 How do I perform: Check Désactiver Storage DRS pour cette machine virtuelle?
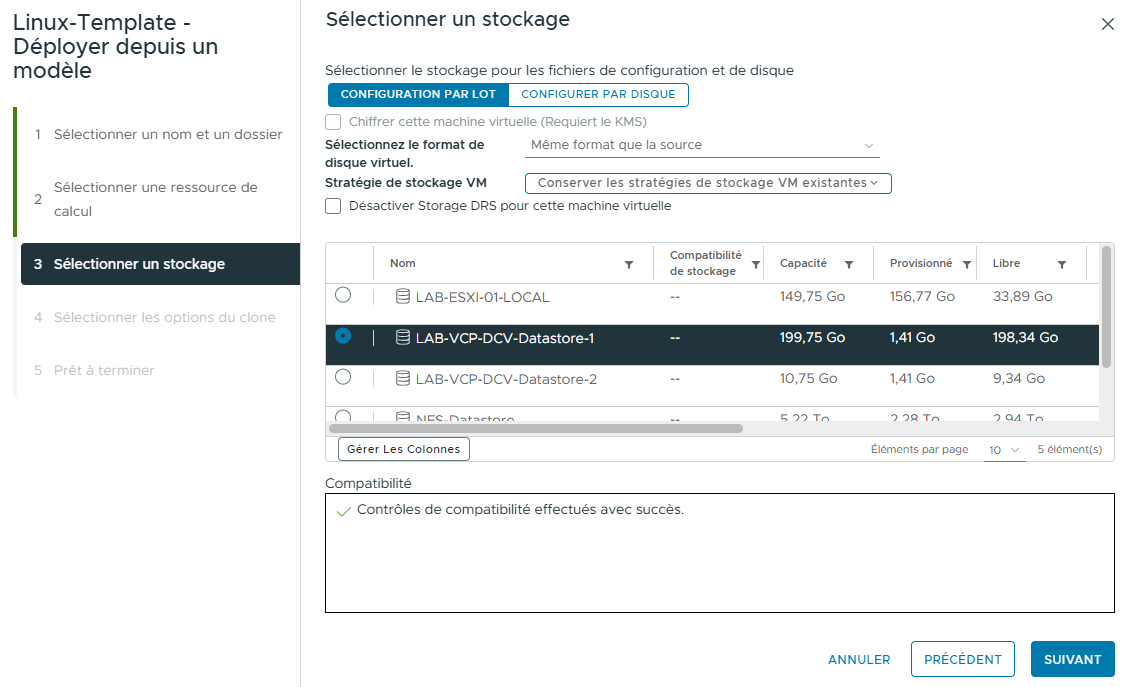[x=331, y=206]
